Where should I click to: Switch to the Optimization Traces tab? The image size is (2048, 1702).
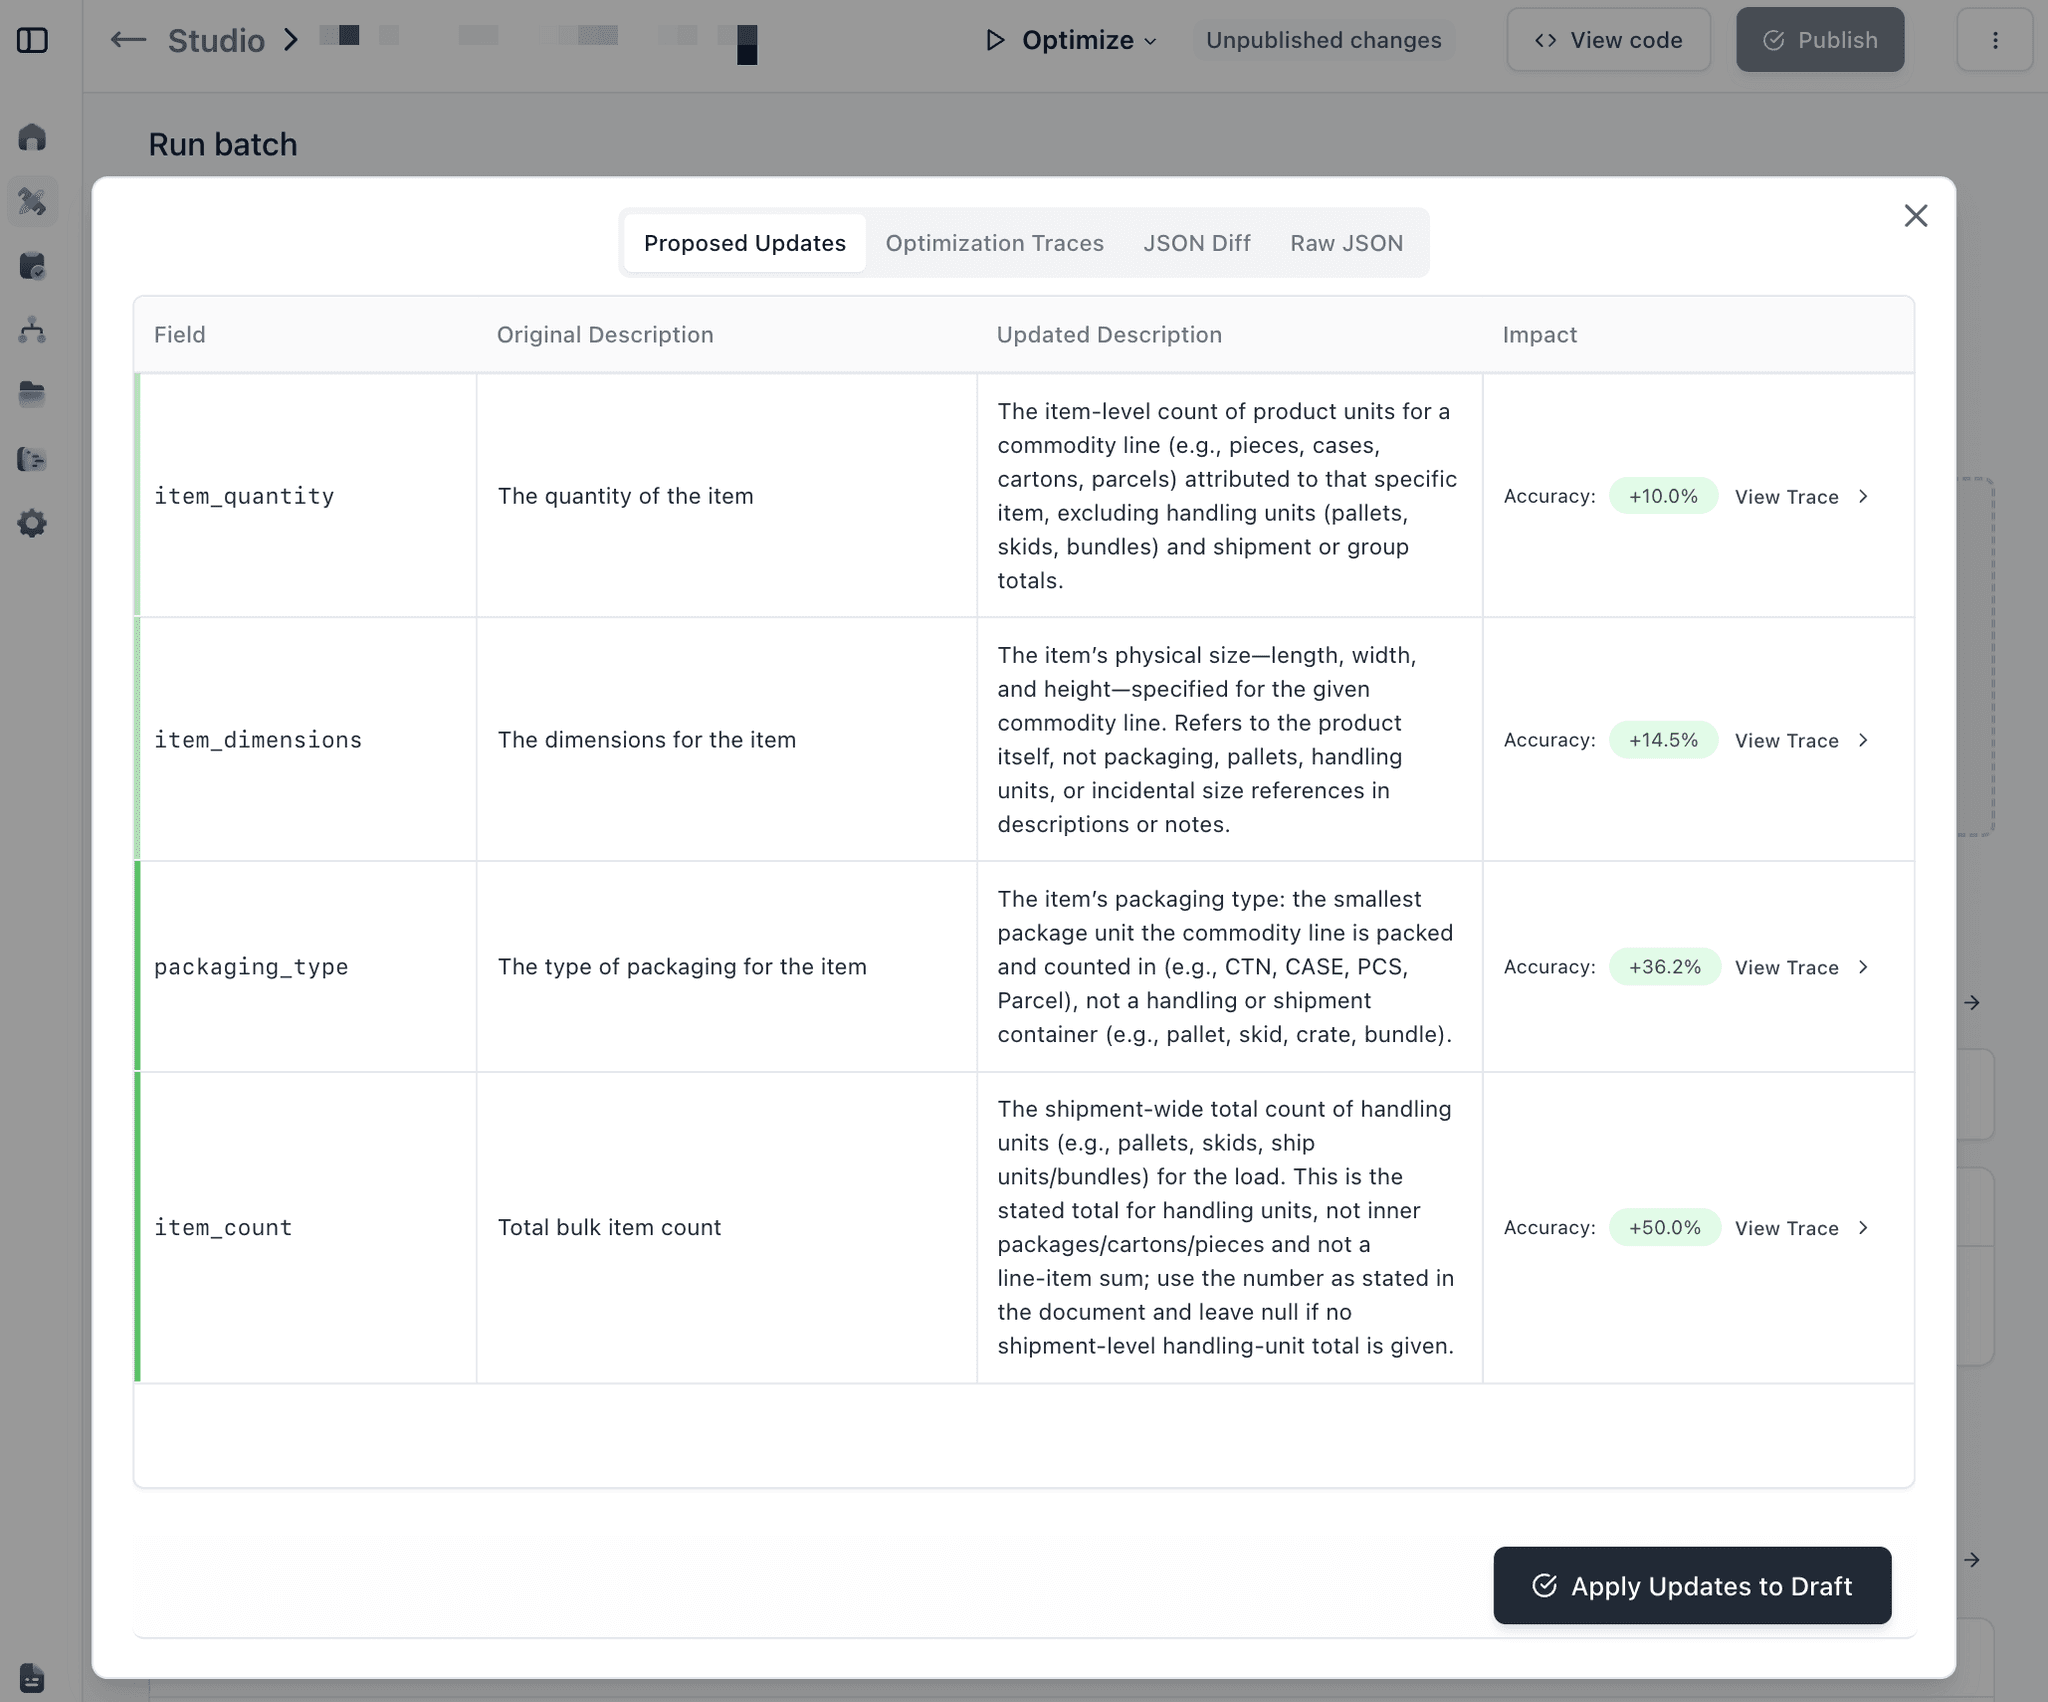994,243
